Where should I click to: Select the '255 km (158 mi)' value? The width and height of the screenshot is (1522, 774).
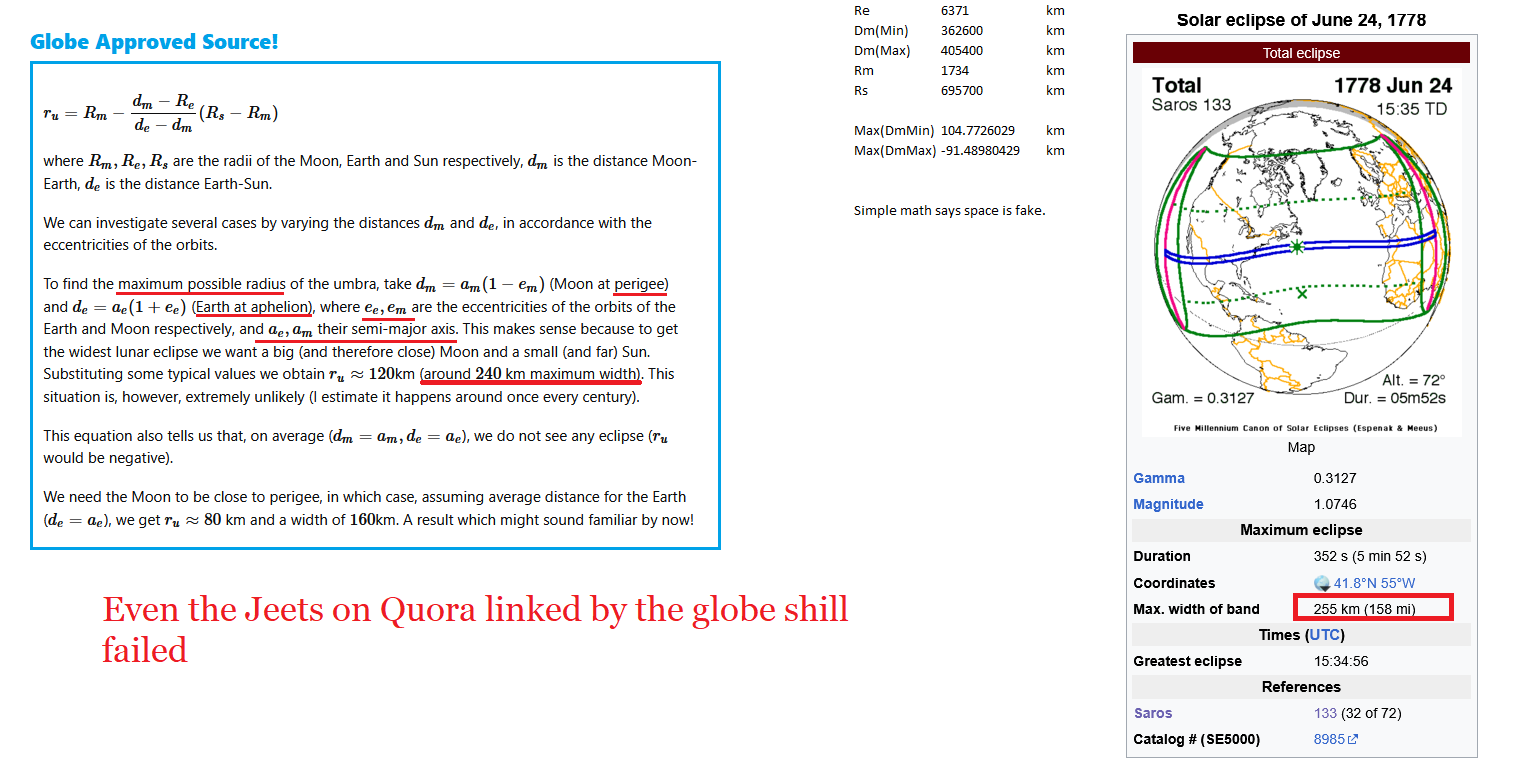tap(1364, 609)
